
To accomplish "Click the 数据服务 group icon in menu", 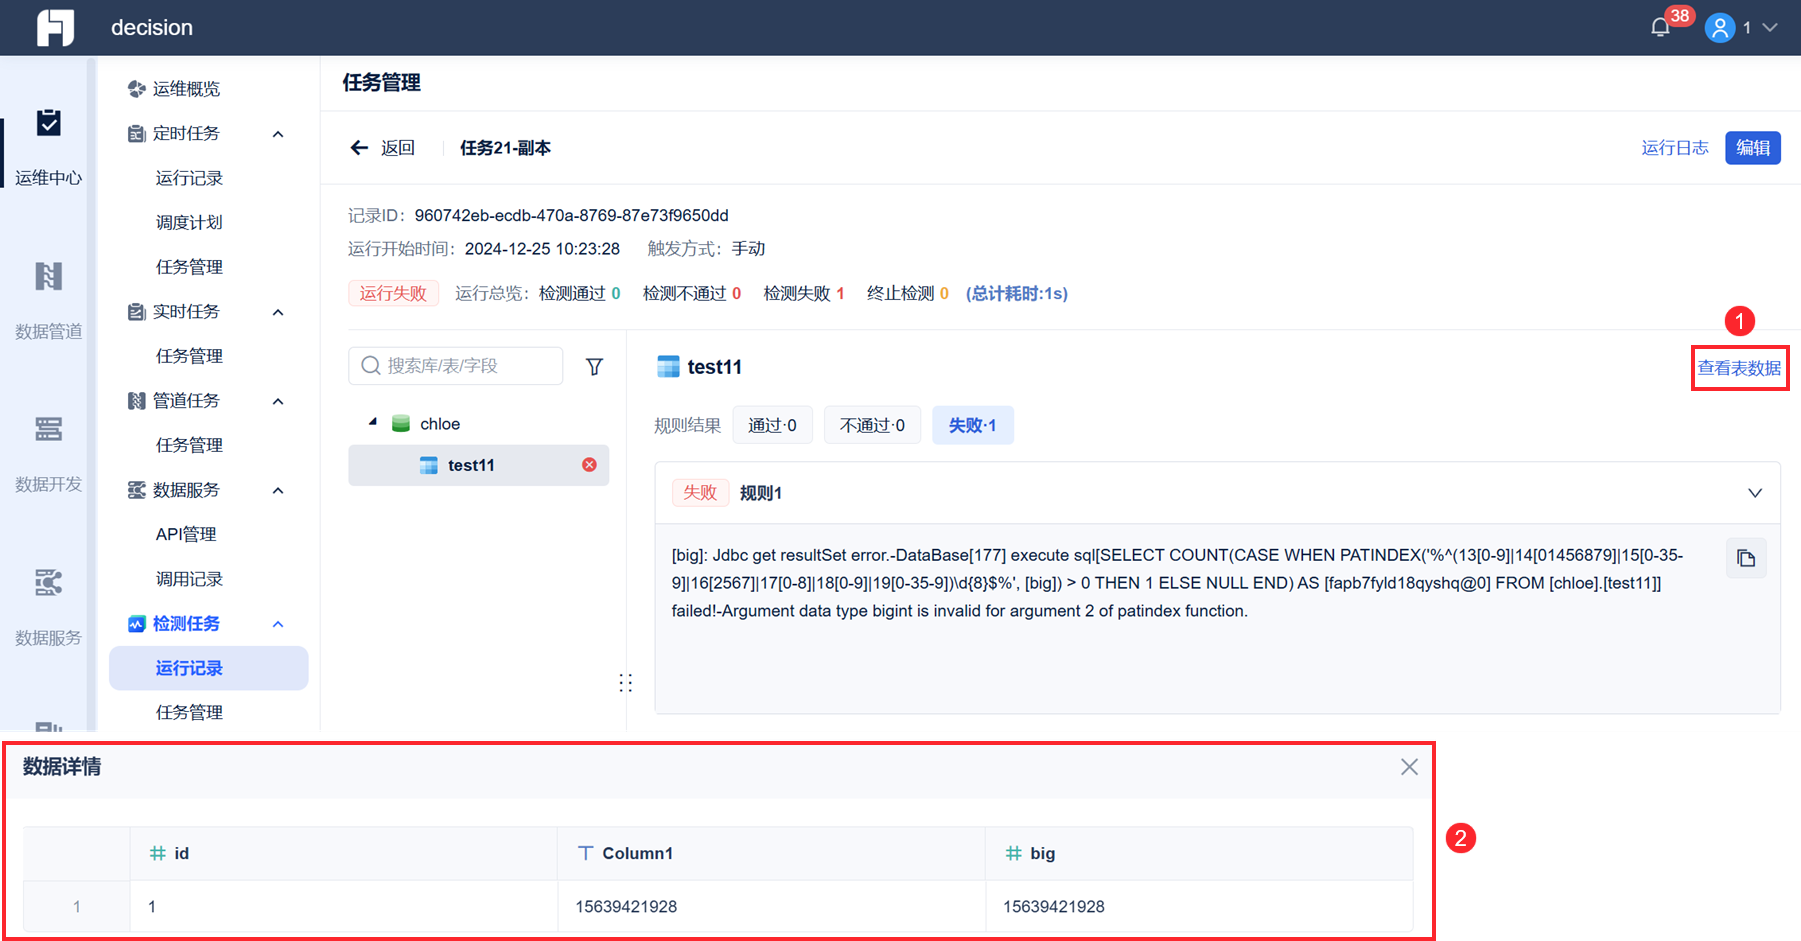I will 136,490.
